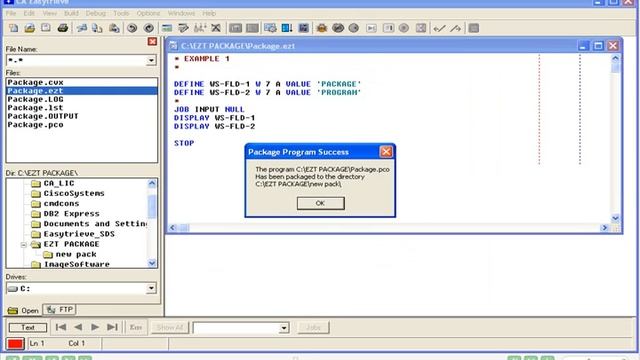Click the editor horizontal scroll-right arrow
The image size is (640, 360).
click(x=604, y=228)
